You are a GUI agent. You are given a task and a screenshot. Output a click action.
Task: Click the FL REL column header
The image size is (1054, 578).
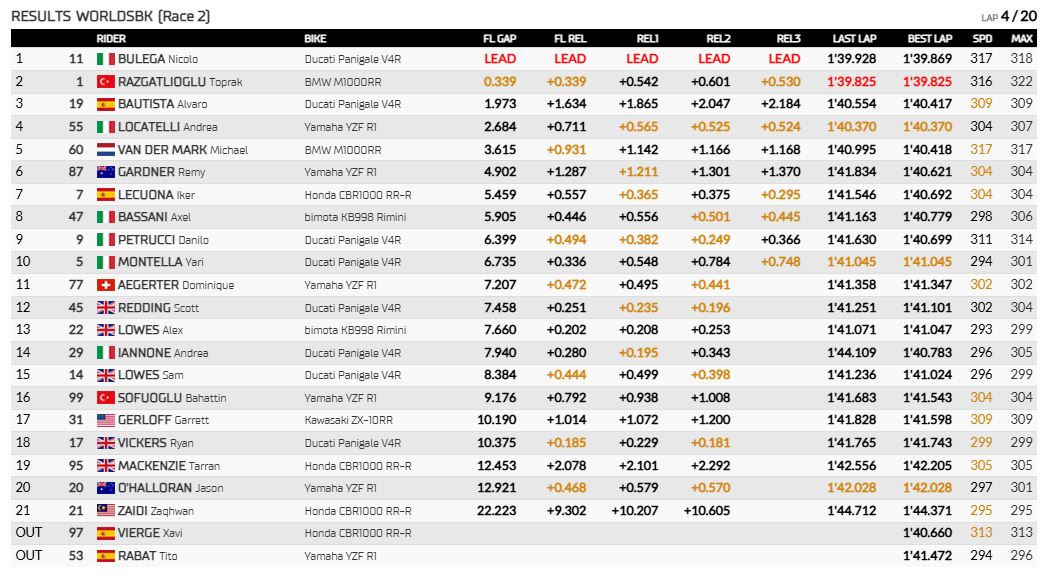(x=570, y=39)
